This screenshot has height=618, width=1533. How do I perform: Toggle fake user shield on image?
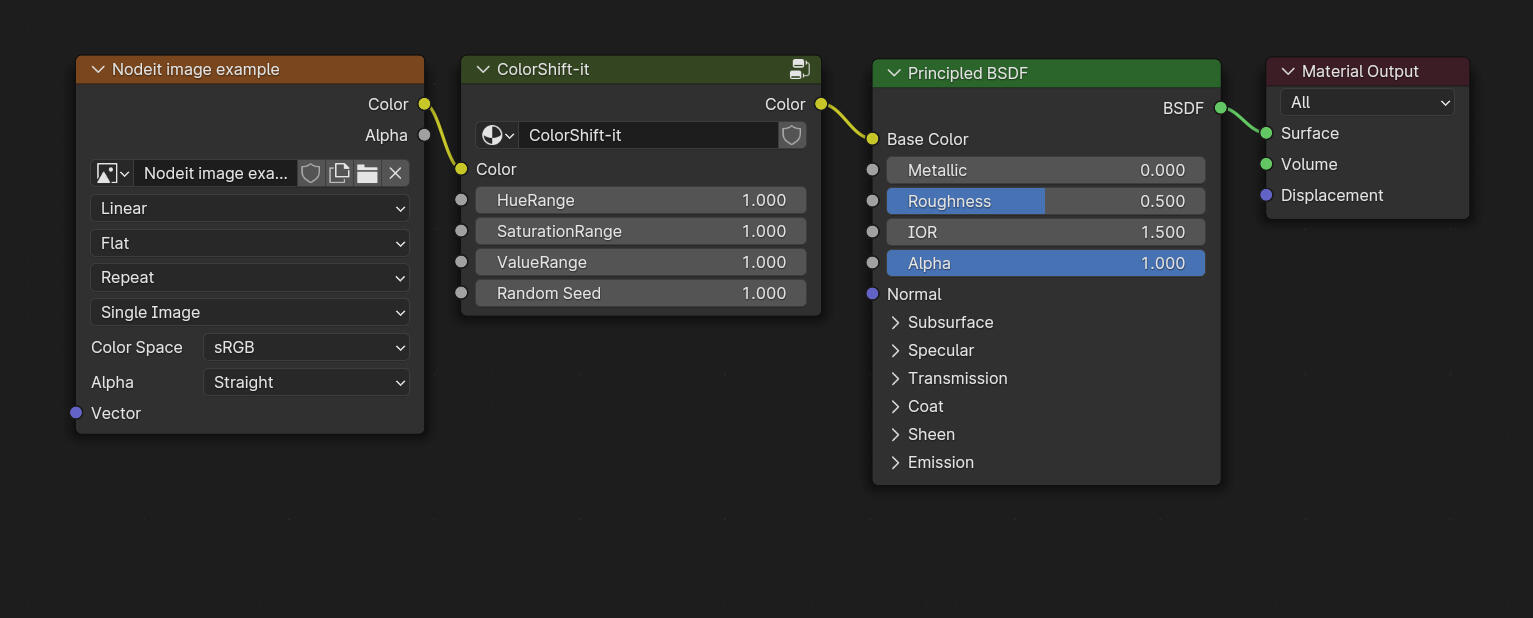point(311,173)
